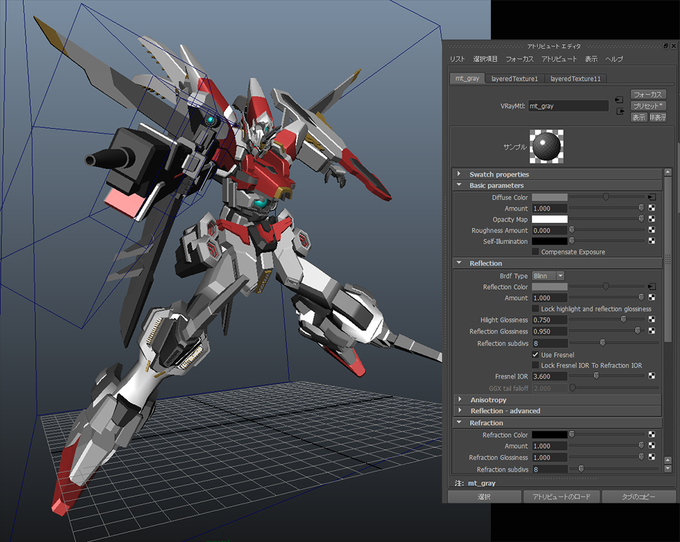Screen dimensions: 680x542
Task: Click the Reflection subdivs slider handle
Action: point(602,343)
